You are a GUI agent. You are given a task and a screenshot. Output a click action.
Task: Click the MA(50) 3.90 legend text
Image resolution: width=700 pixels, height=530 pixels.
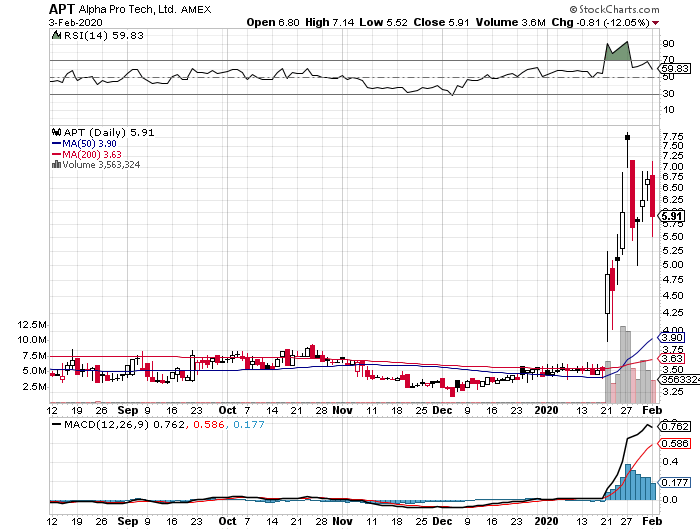(89, 143)
